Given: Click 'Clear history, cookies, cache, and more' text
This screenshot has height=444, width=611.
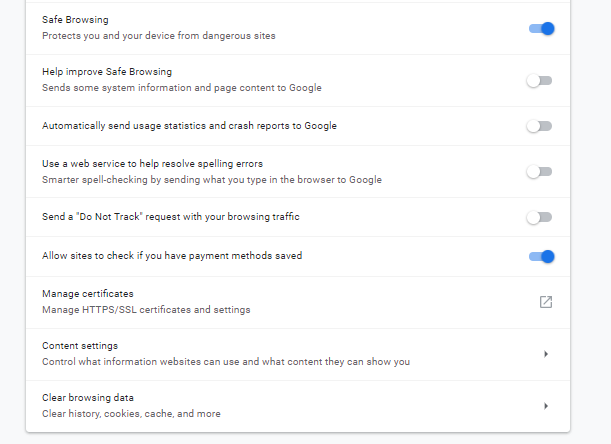Looking at the screenshot, I should pos(131,414).
